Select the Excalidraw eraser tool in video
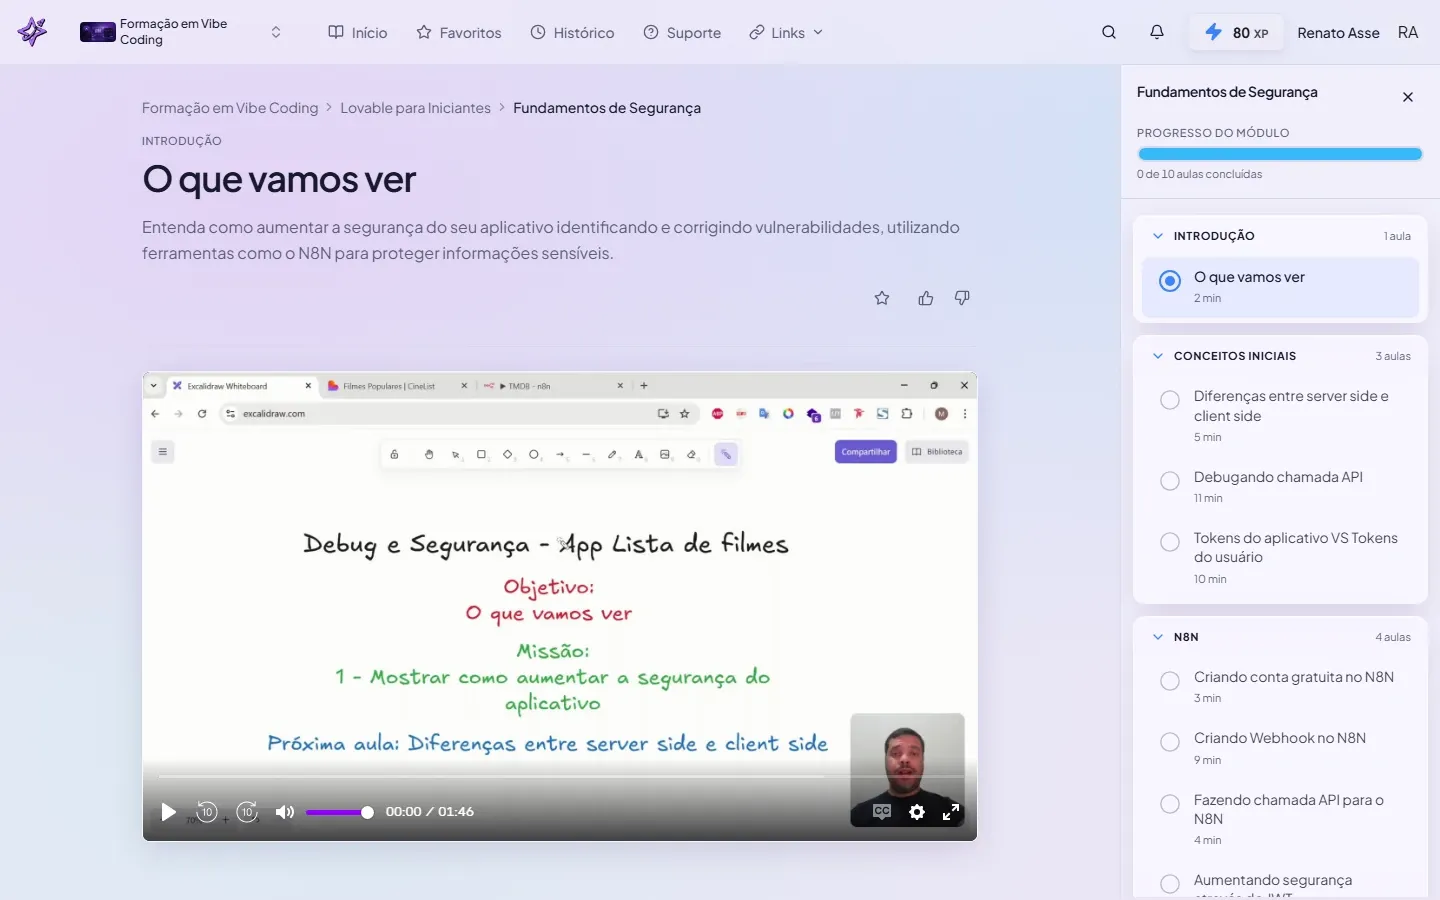 coord(691,455)
